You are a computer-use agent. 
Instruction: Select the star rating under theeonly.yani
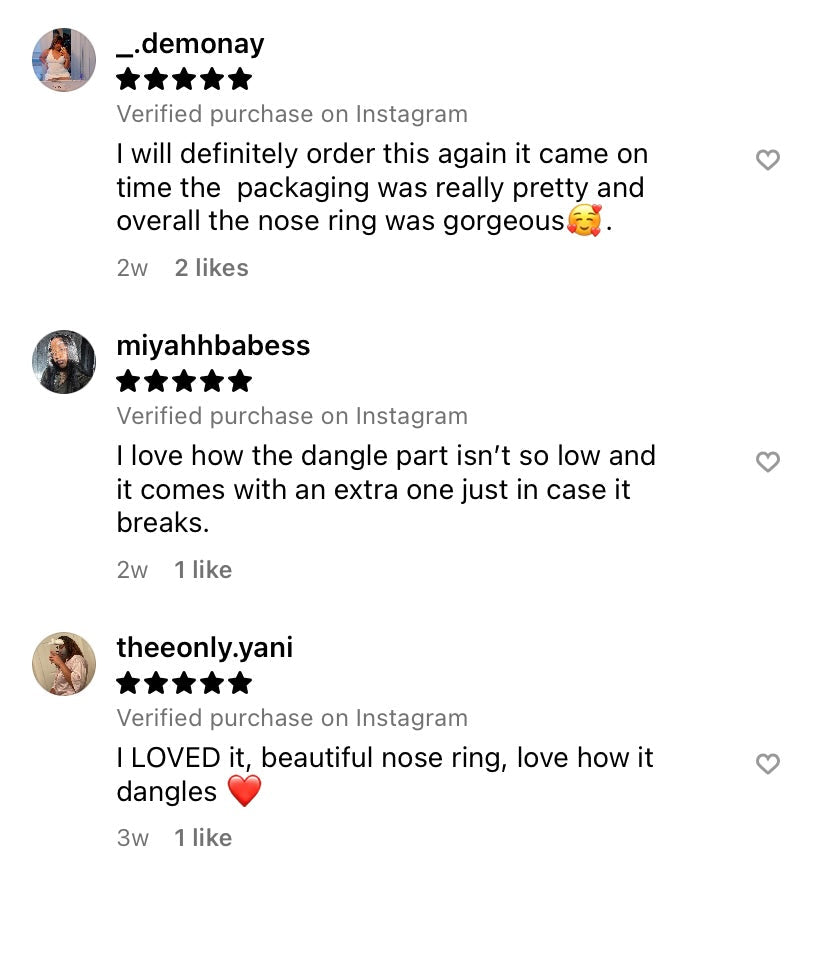point(184,683)
